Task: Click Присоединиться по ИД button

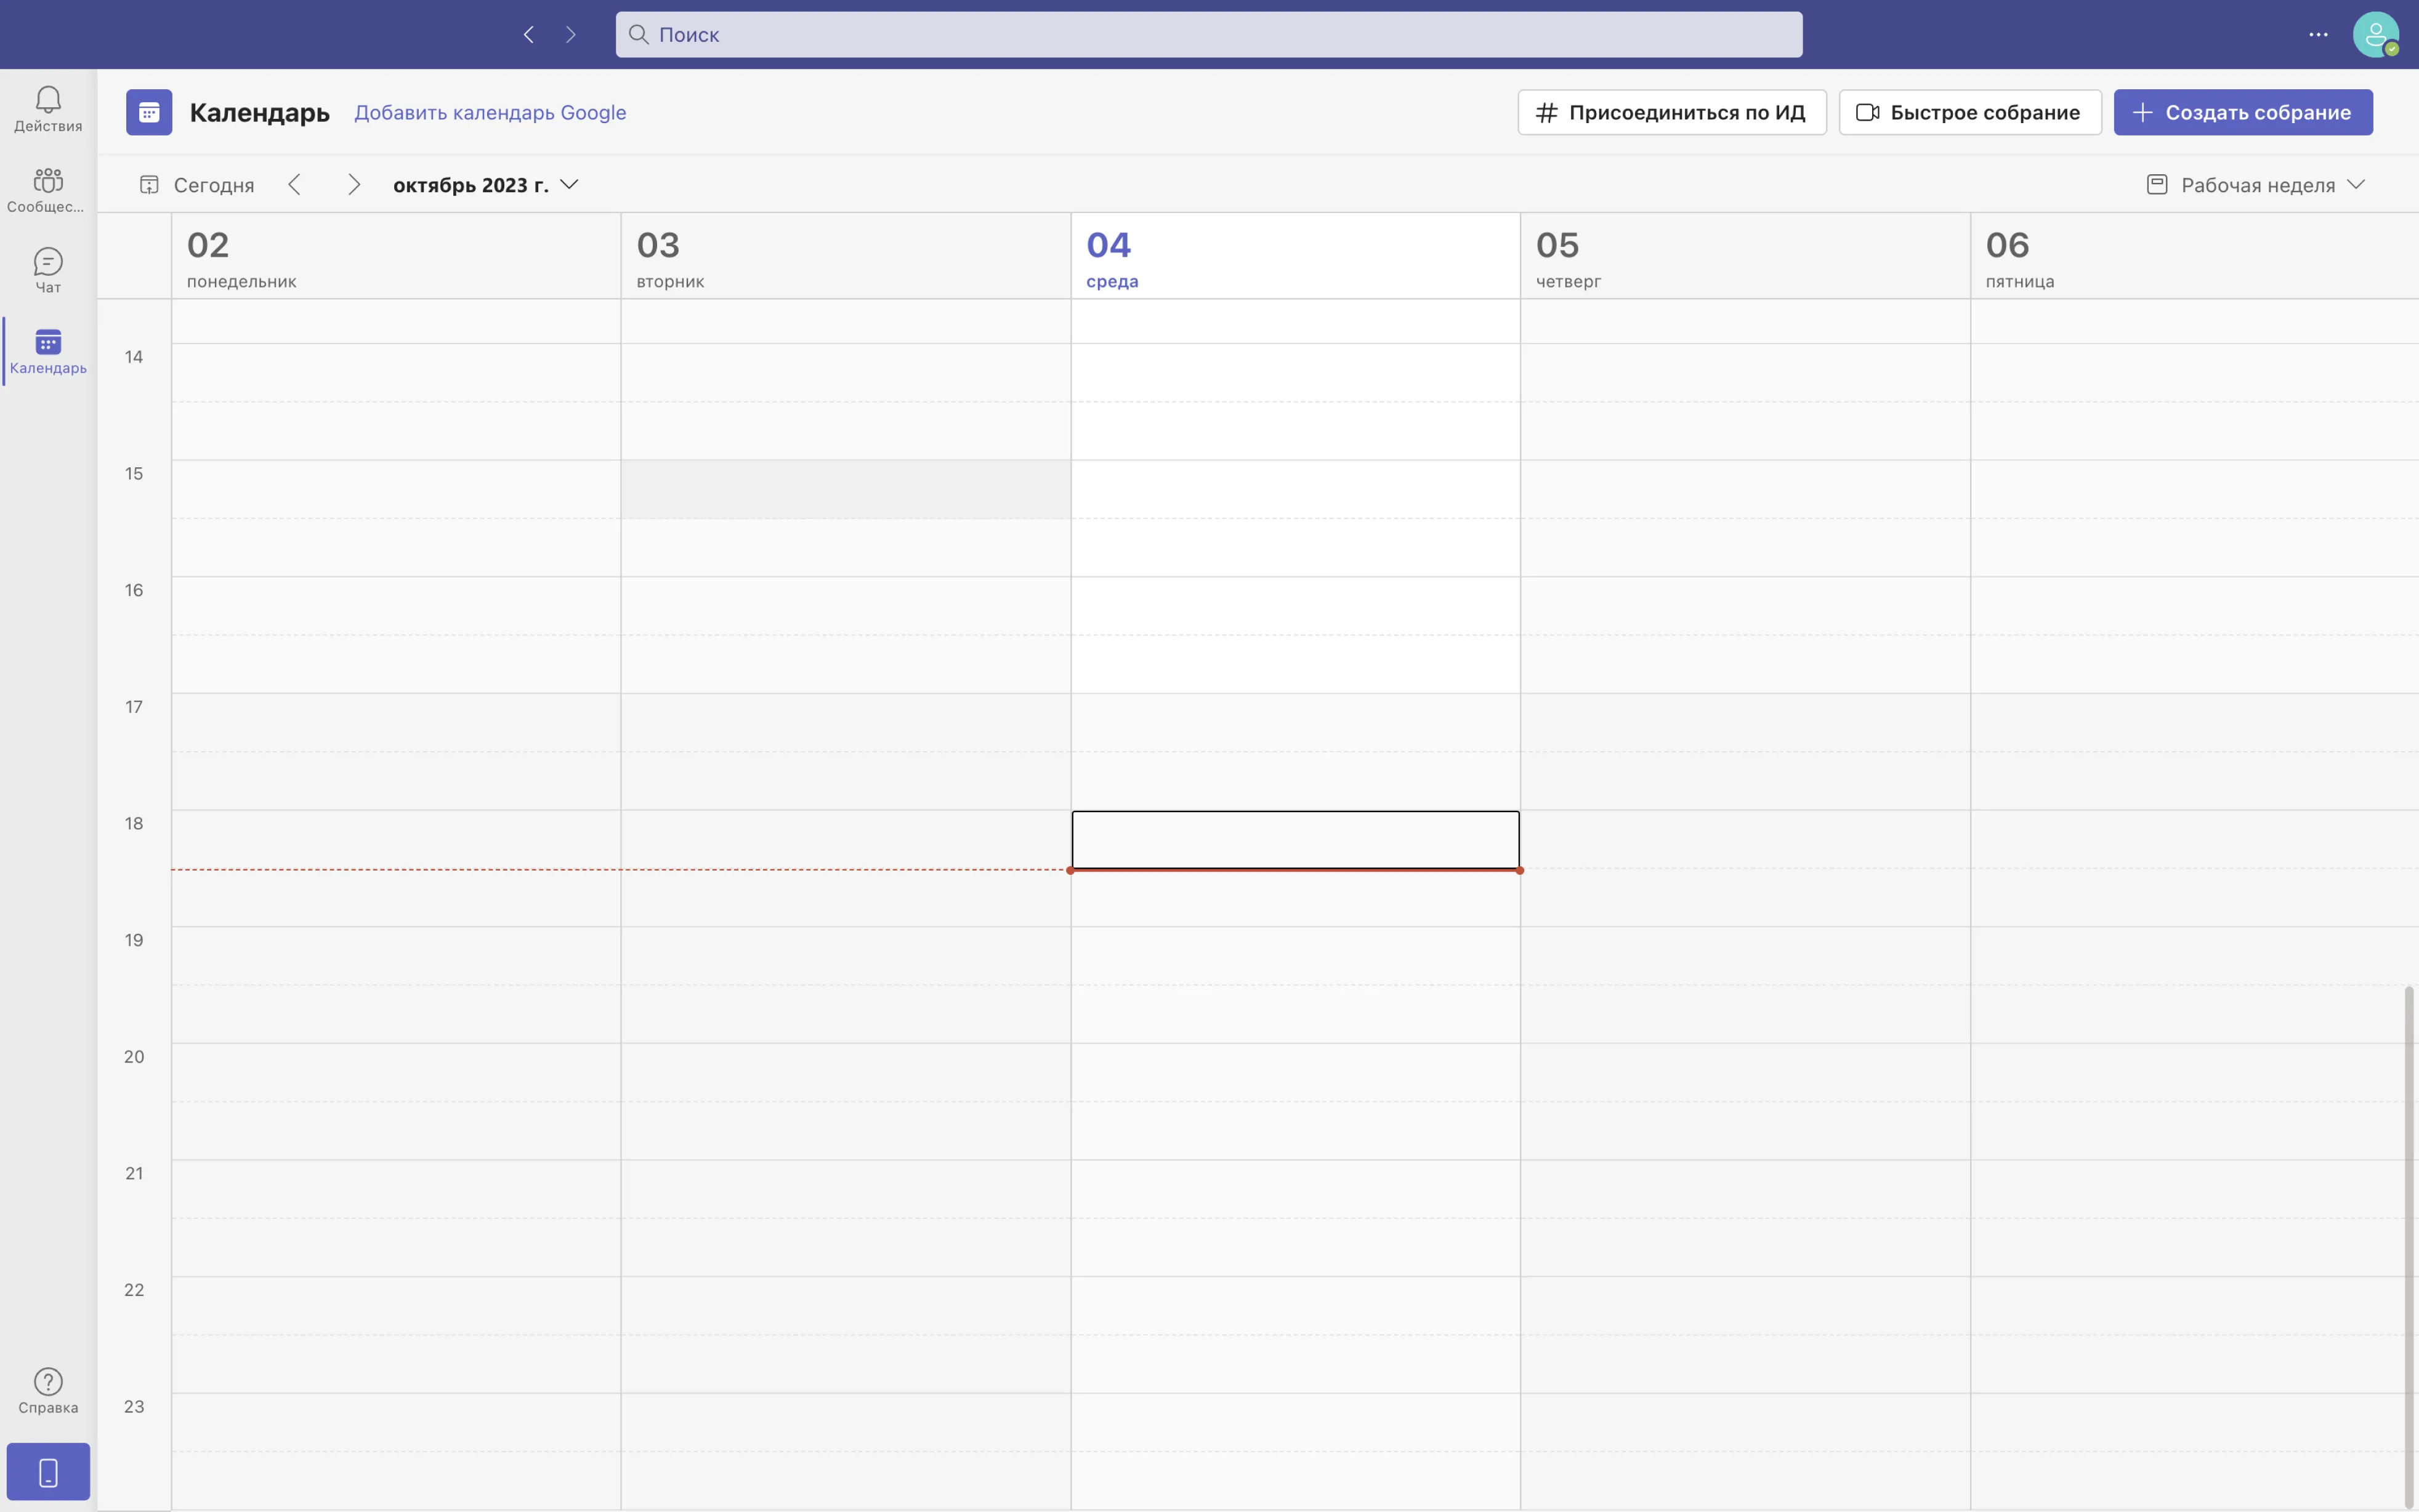Action: [1672, 112]
